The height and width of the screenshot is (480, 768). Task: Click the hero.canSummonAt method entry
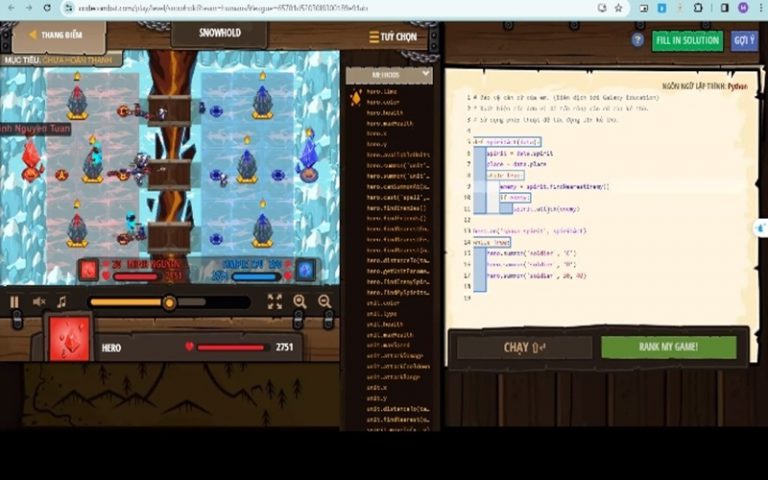pyautogui.click(x=398, y=187)
